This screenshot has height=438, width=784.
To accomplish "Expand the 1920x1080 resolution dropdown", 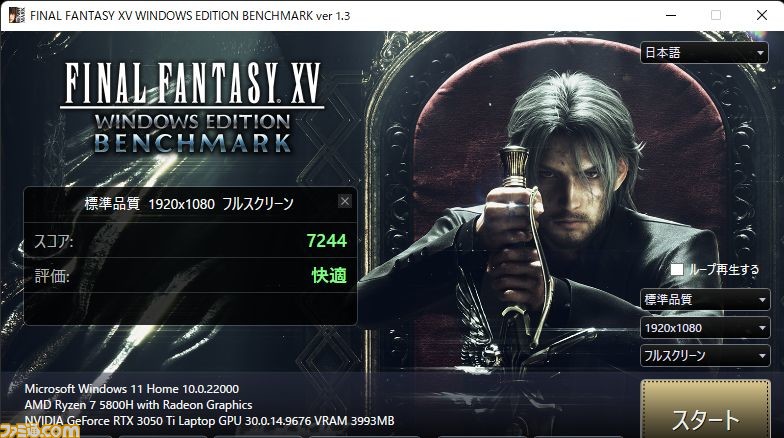I will coord(705,328).
